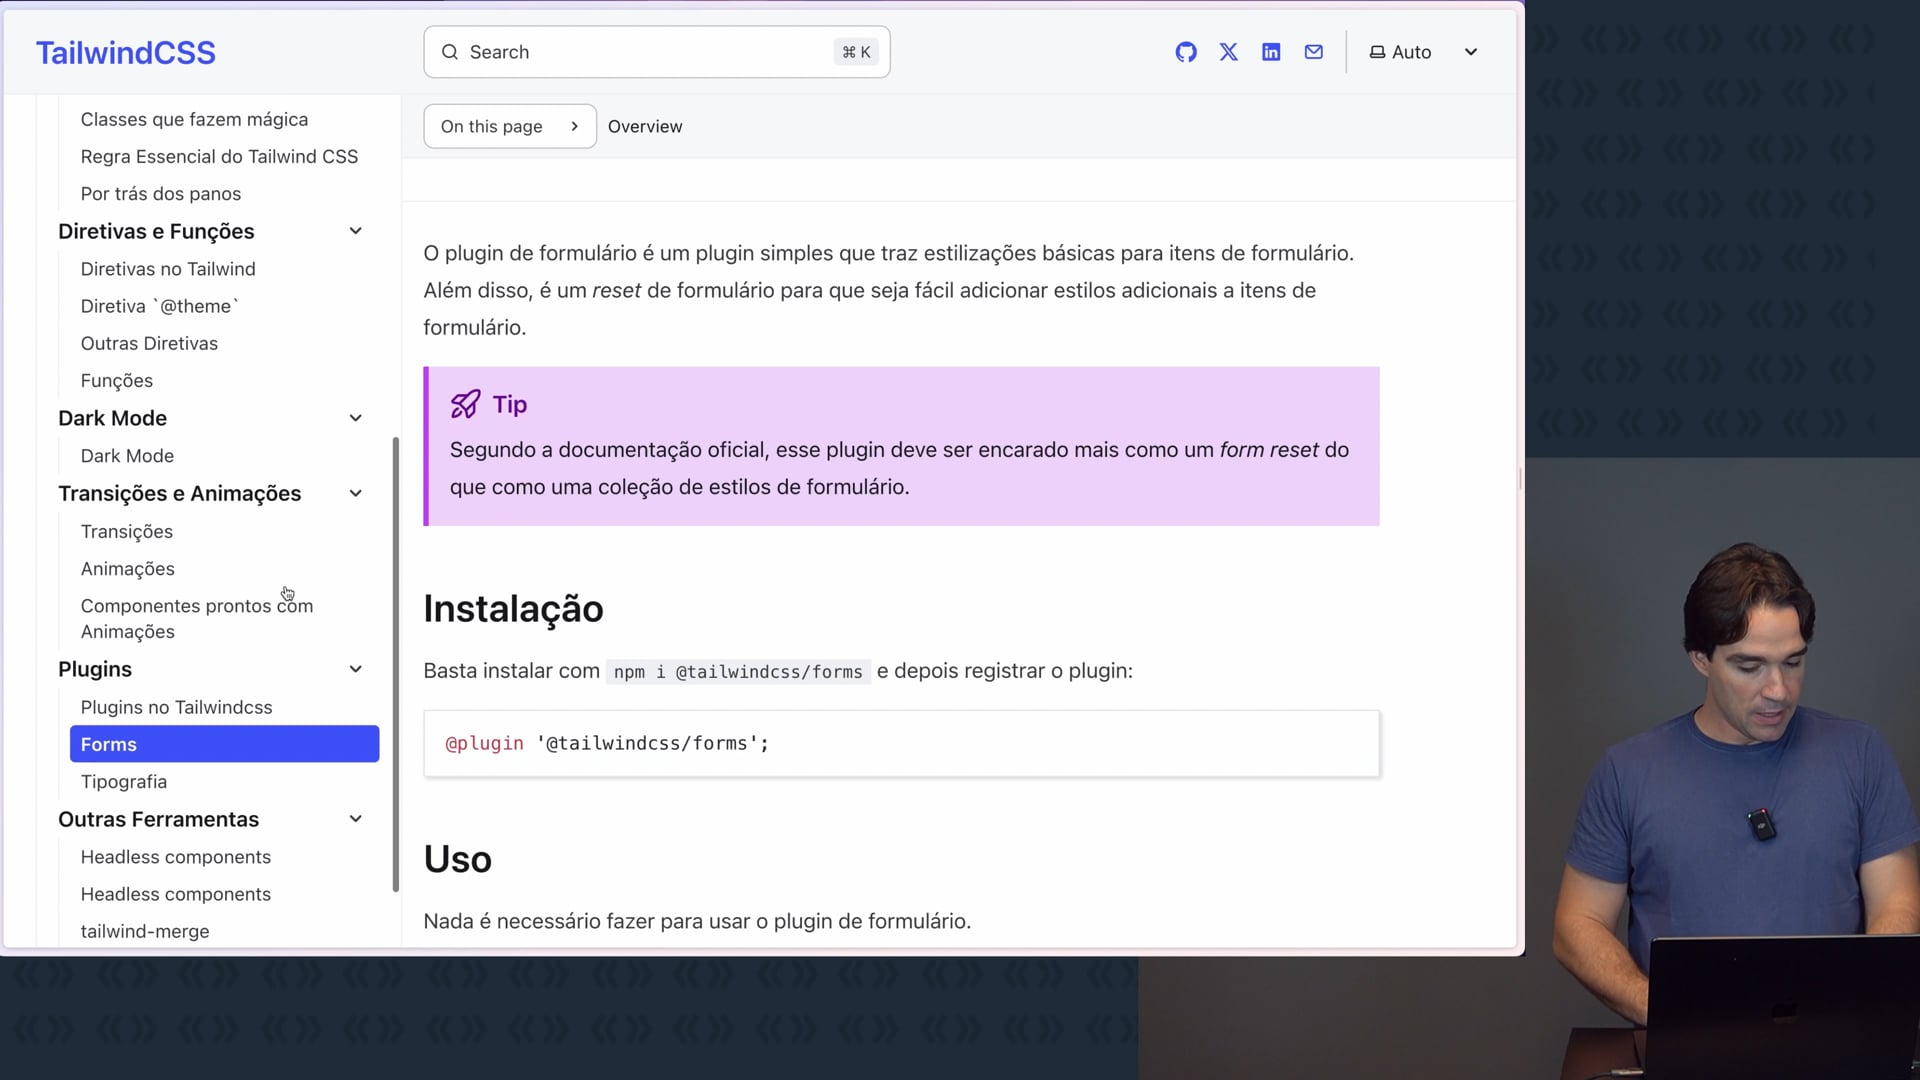Click the X (Twitter) icon
Image resolution: width=1920 pixels, height=1080 pixels.
(x=1229, y=52)
